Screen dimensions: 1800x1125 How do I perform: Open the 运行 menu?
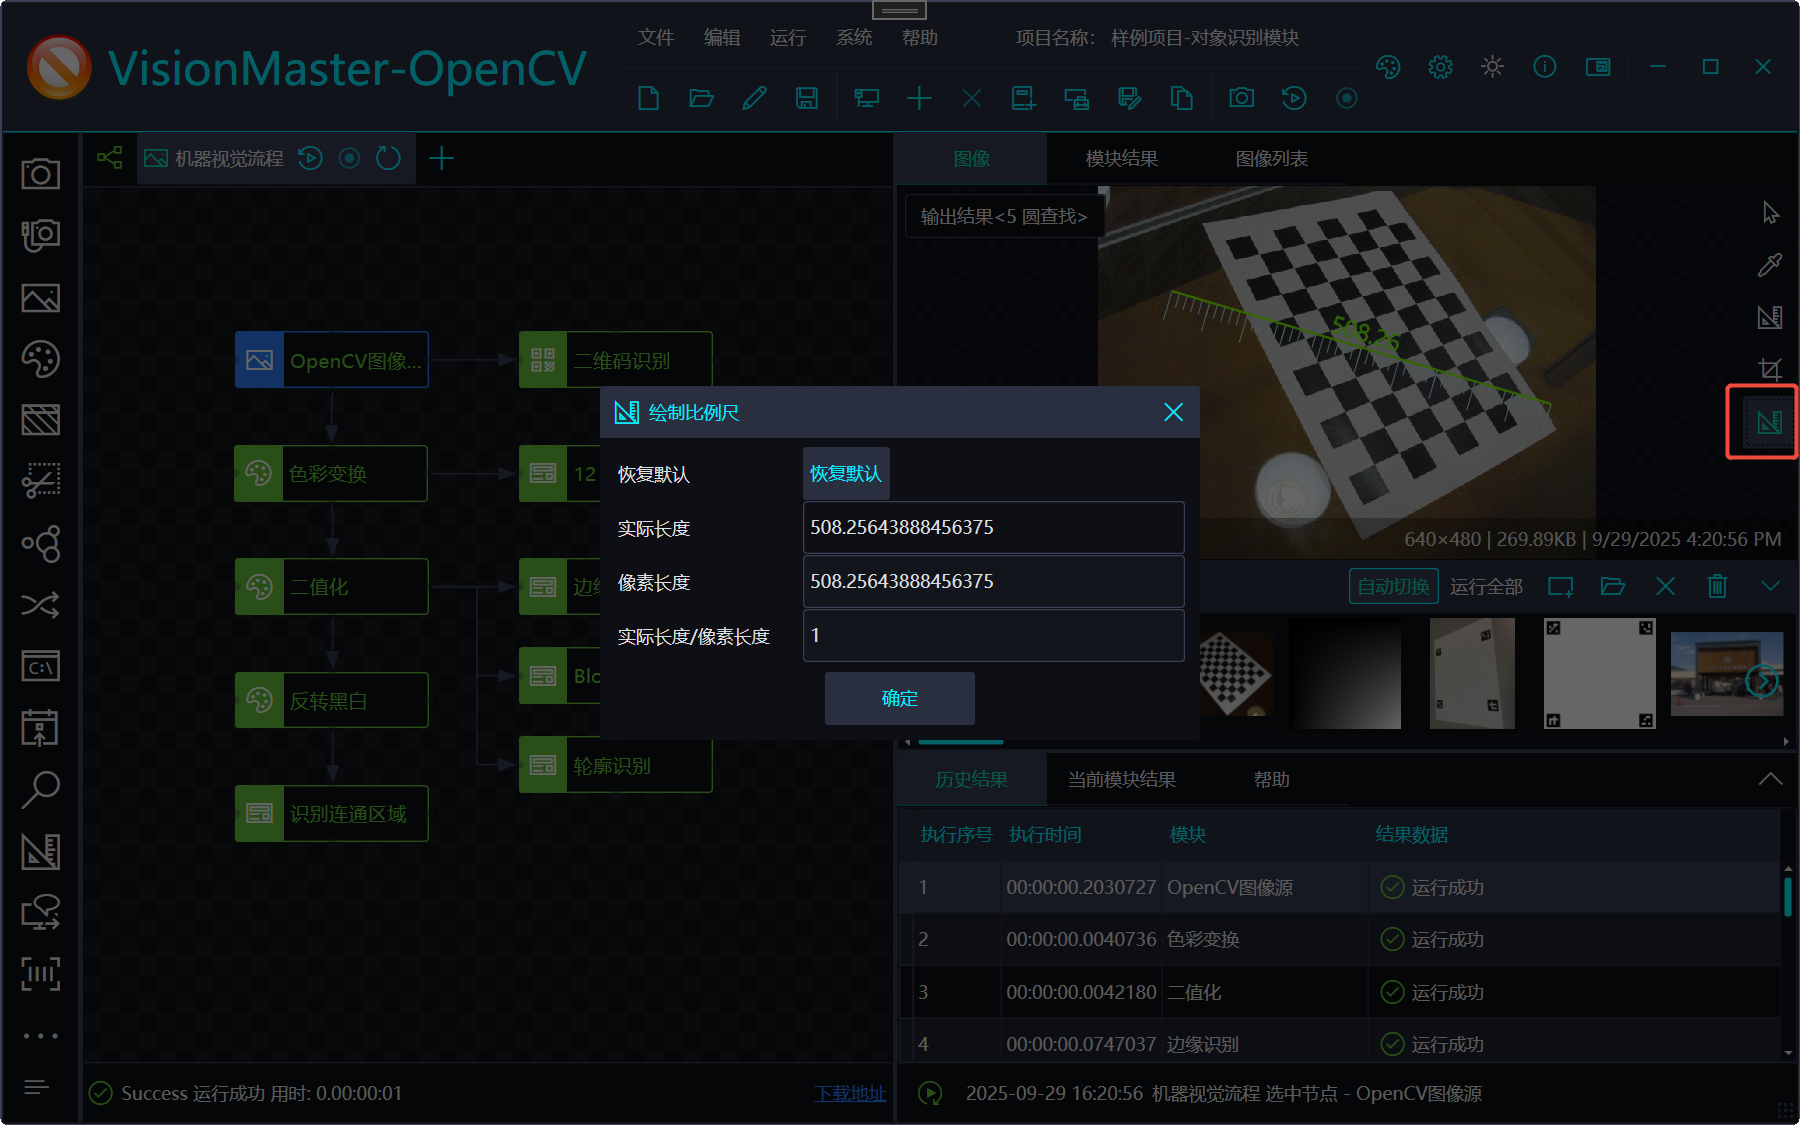pyautogui.click(x=788, y=37)
